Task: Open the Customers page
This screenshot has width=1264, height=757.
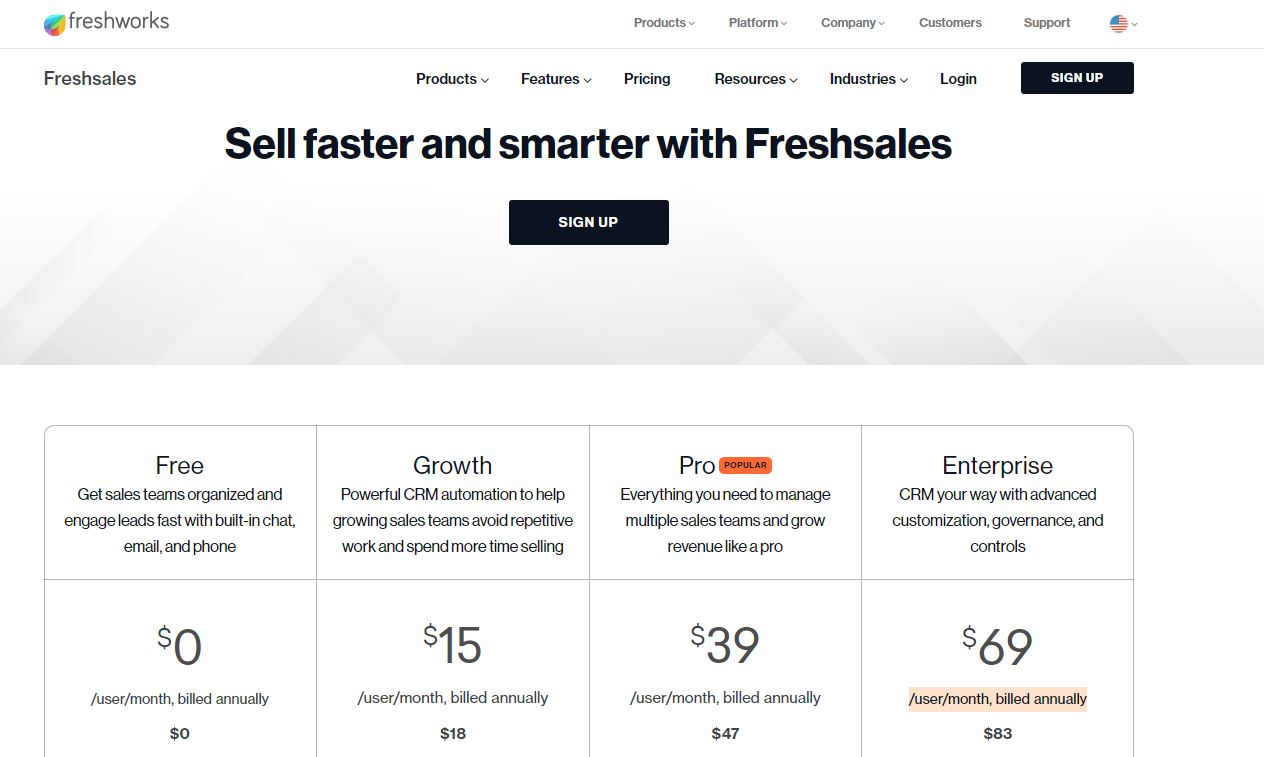Action: tap(950, 23)
